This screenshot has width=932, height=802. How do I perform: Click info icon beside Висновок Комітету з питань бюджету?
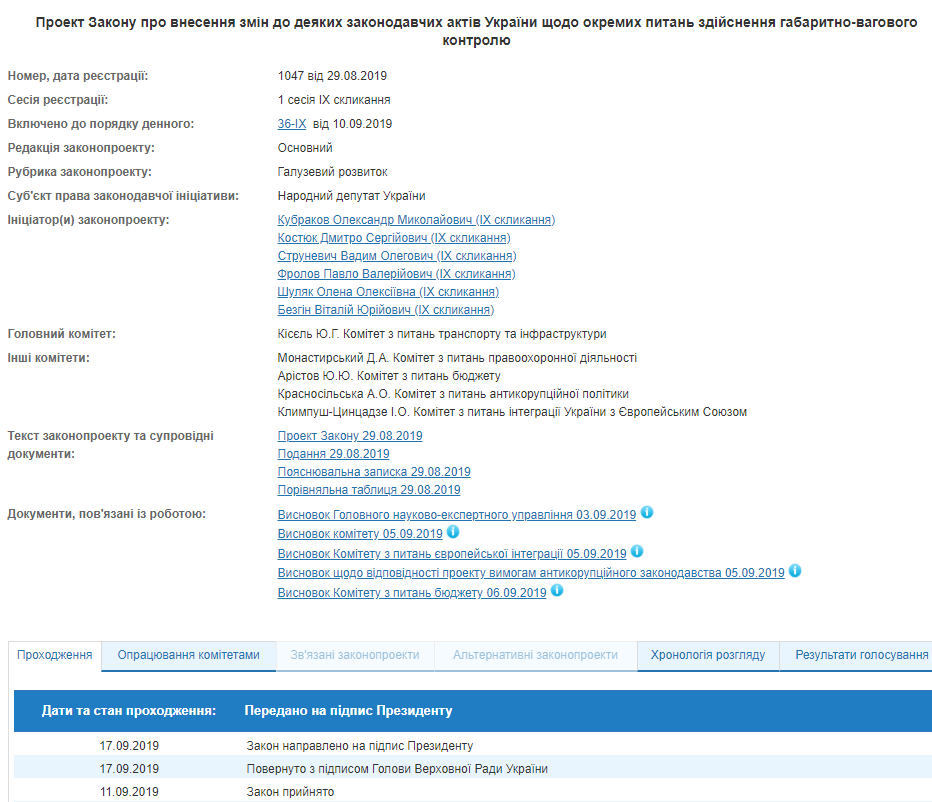[557, 591]
